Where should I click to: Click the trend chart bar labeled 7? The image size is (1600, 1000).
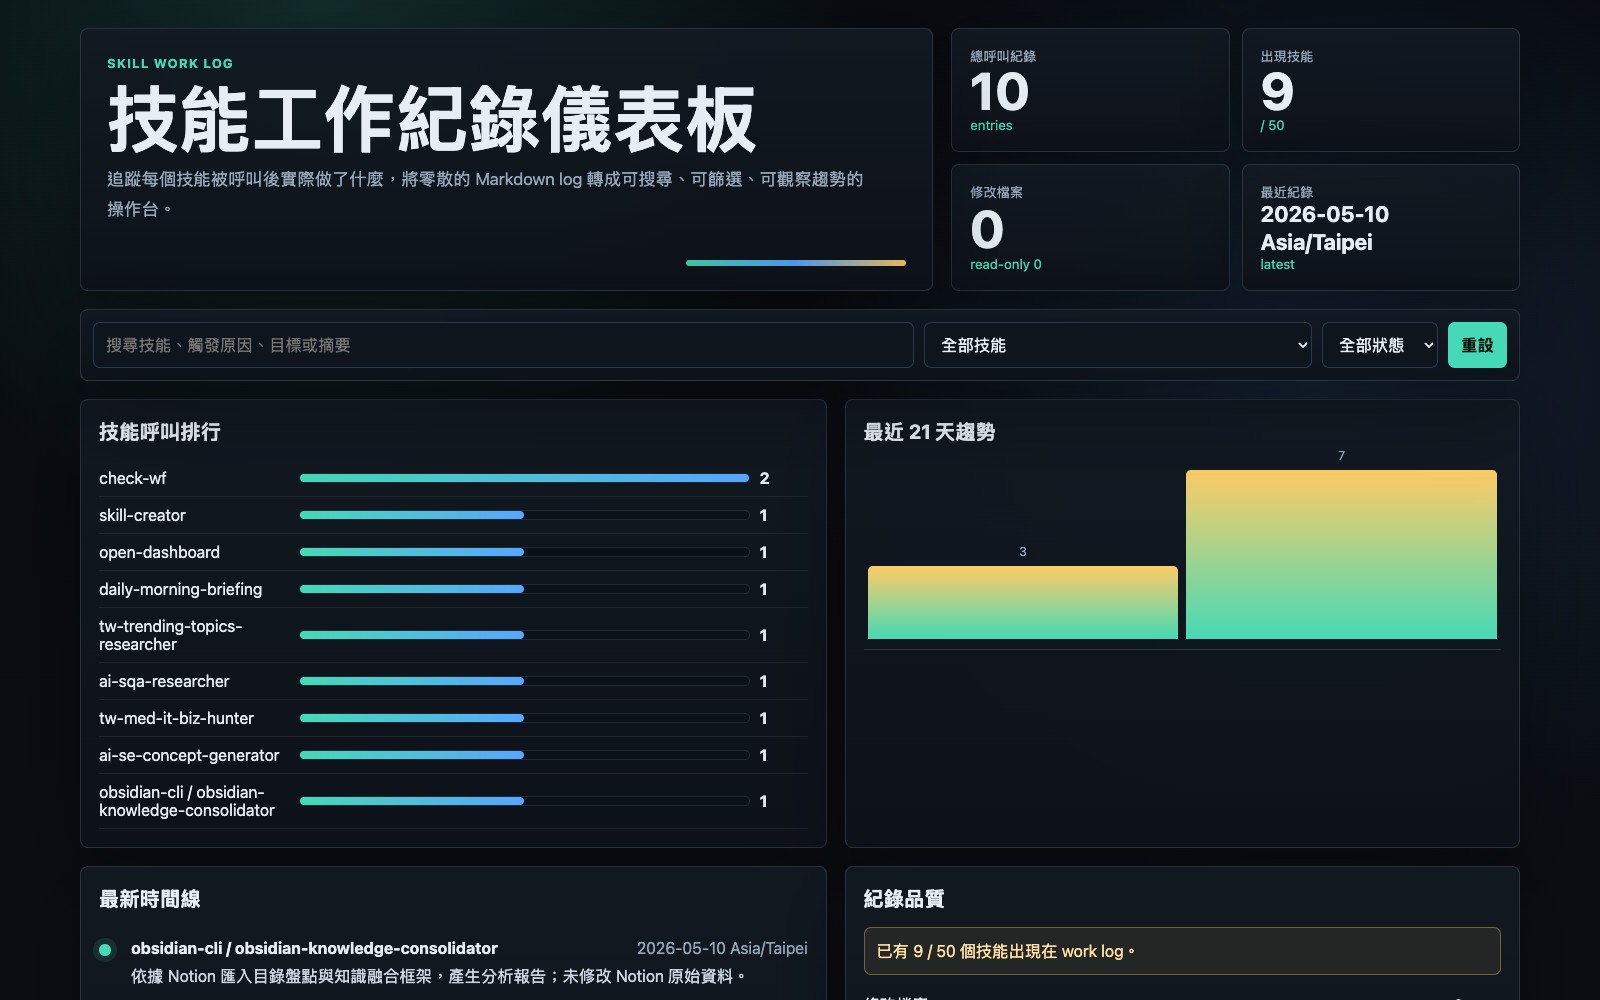tap(1341, 554)
